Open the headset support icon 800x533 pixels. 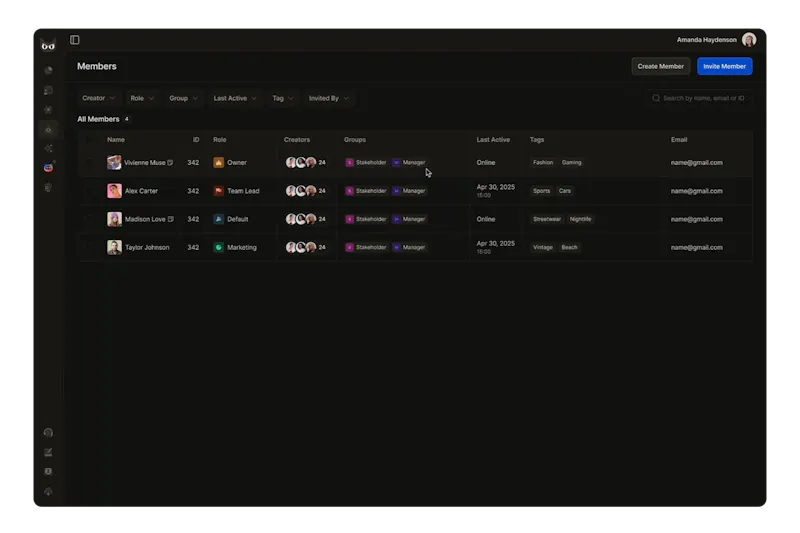tap(48, 433)
